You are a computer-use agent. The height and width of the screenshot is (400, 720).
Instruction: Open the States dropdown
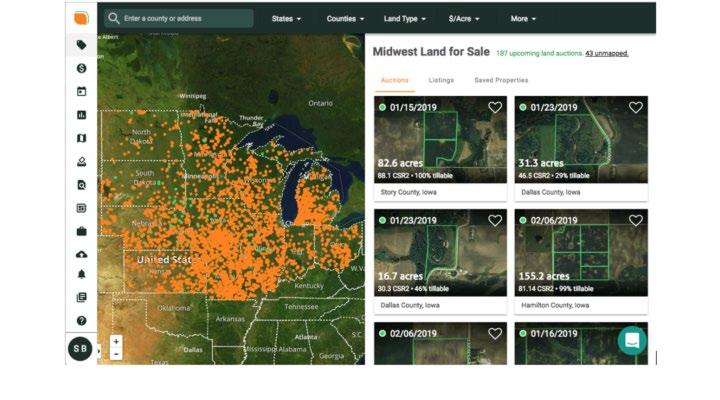click(286, 19)
